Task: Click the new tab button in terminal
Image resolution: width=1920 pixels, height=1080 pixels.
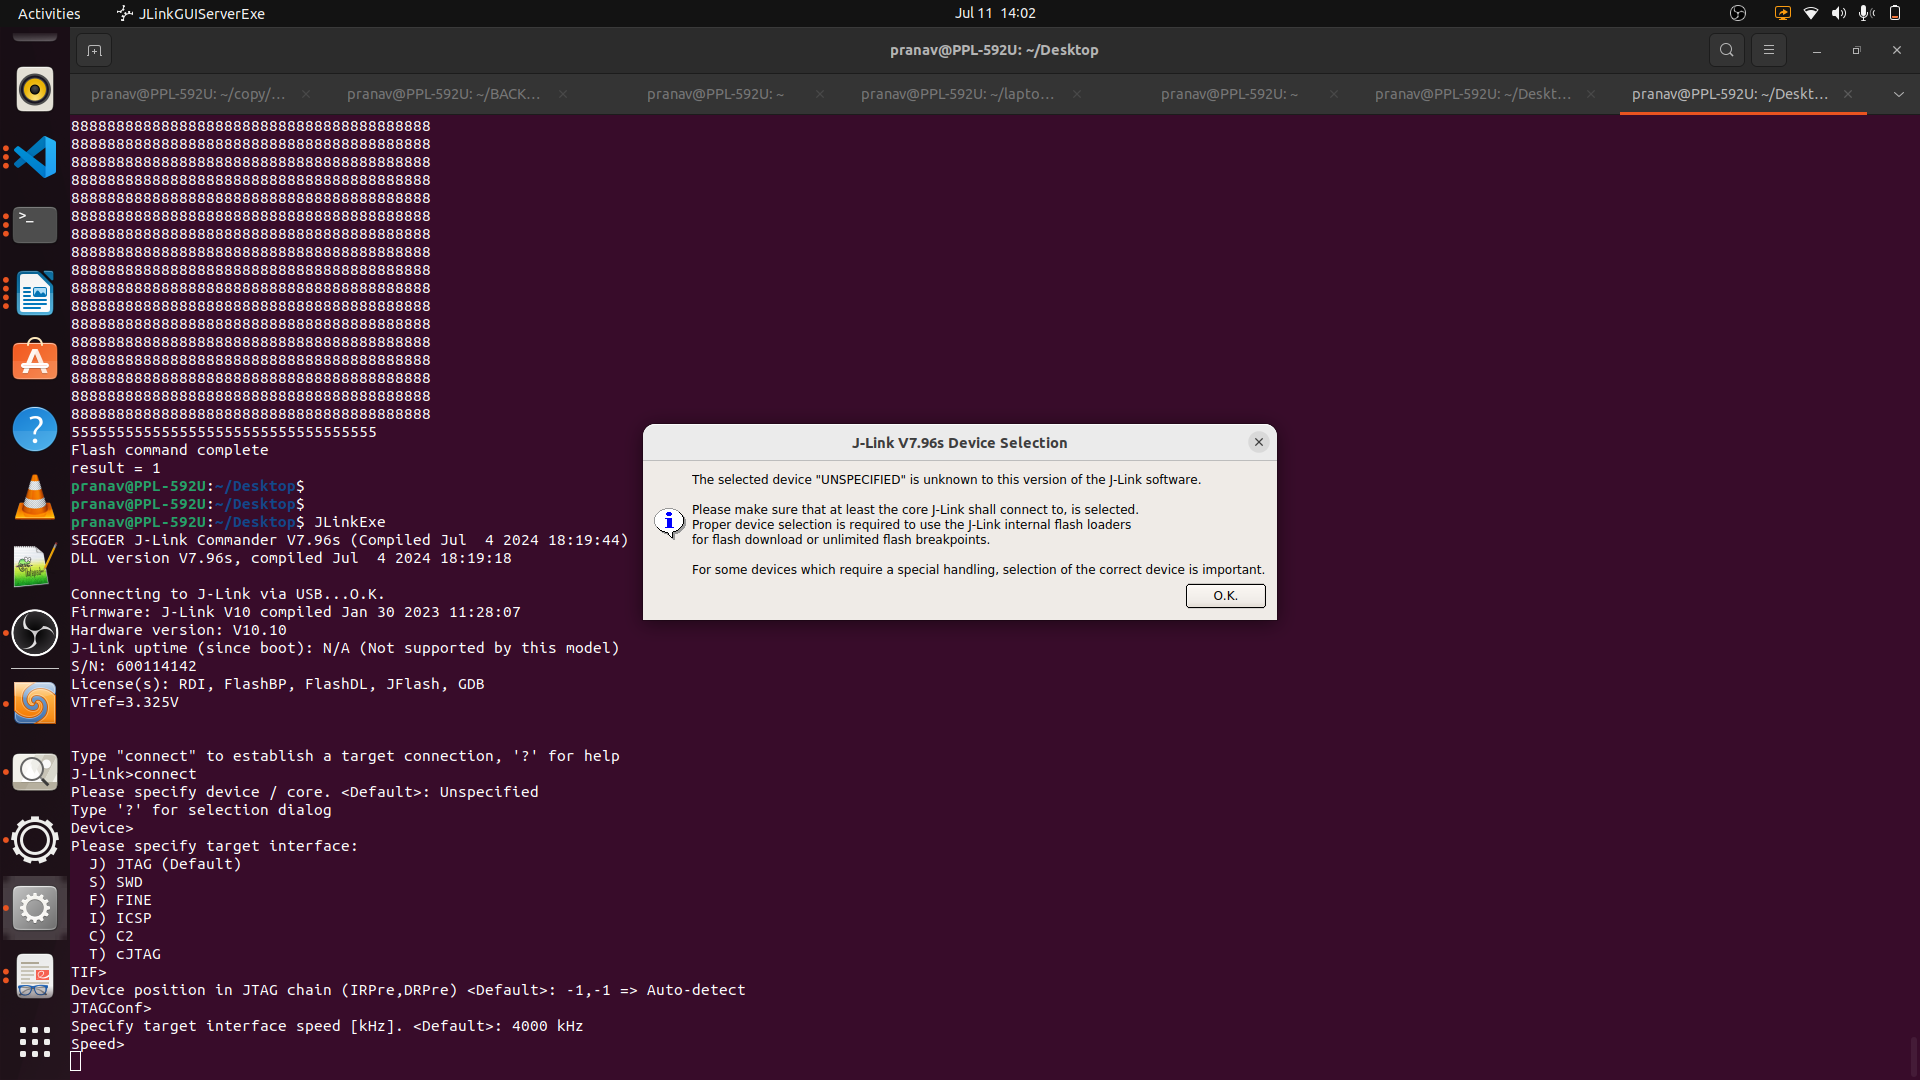Action: point(94,50)
